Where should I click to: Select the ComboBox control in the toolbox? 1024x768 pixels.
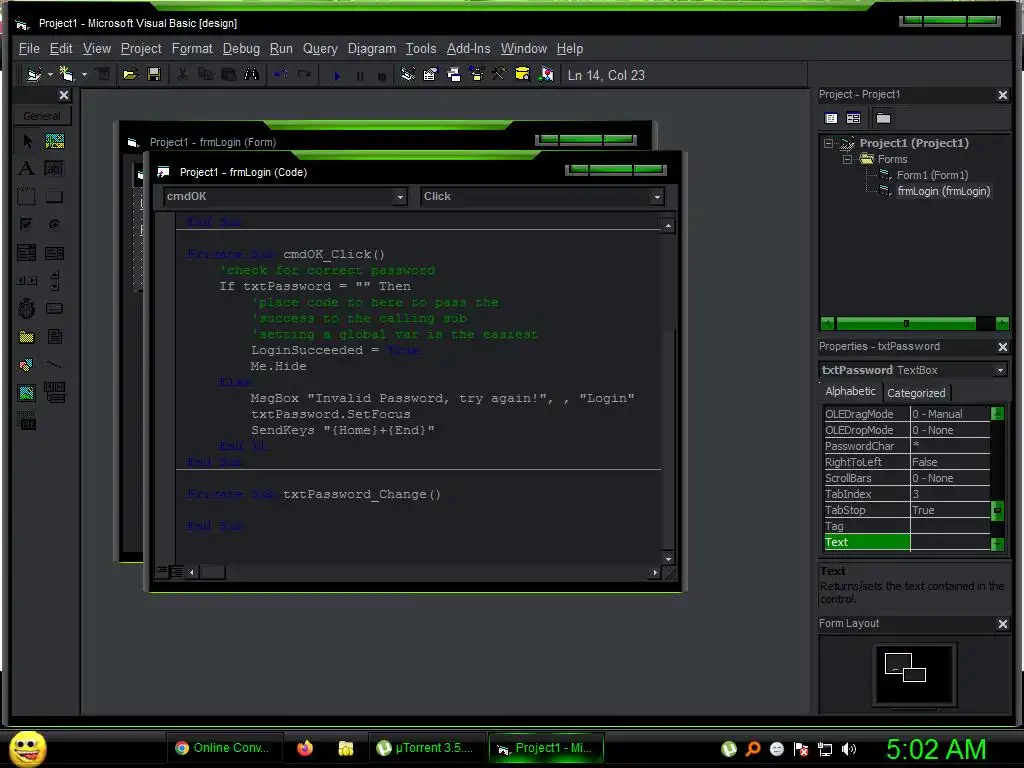point(27,253)
